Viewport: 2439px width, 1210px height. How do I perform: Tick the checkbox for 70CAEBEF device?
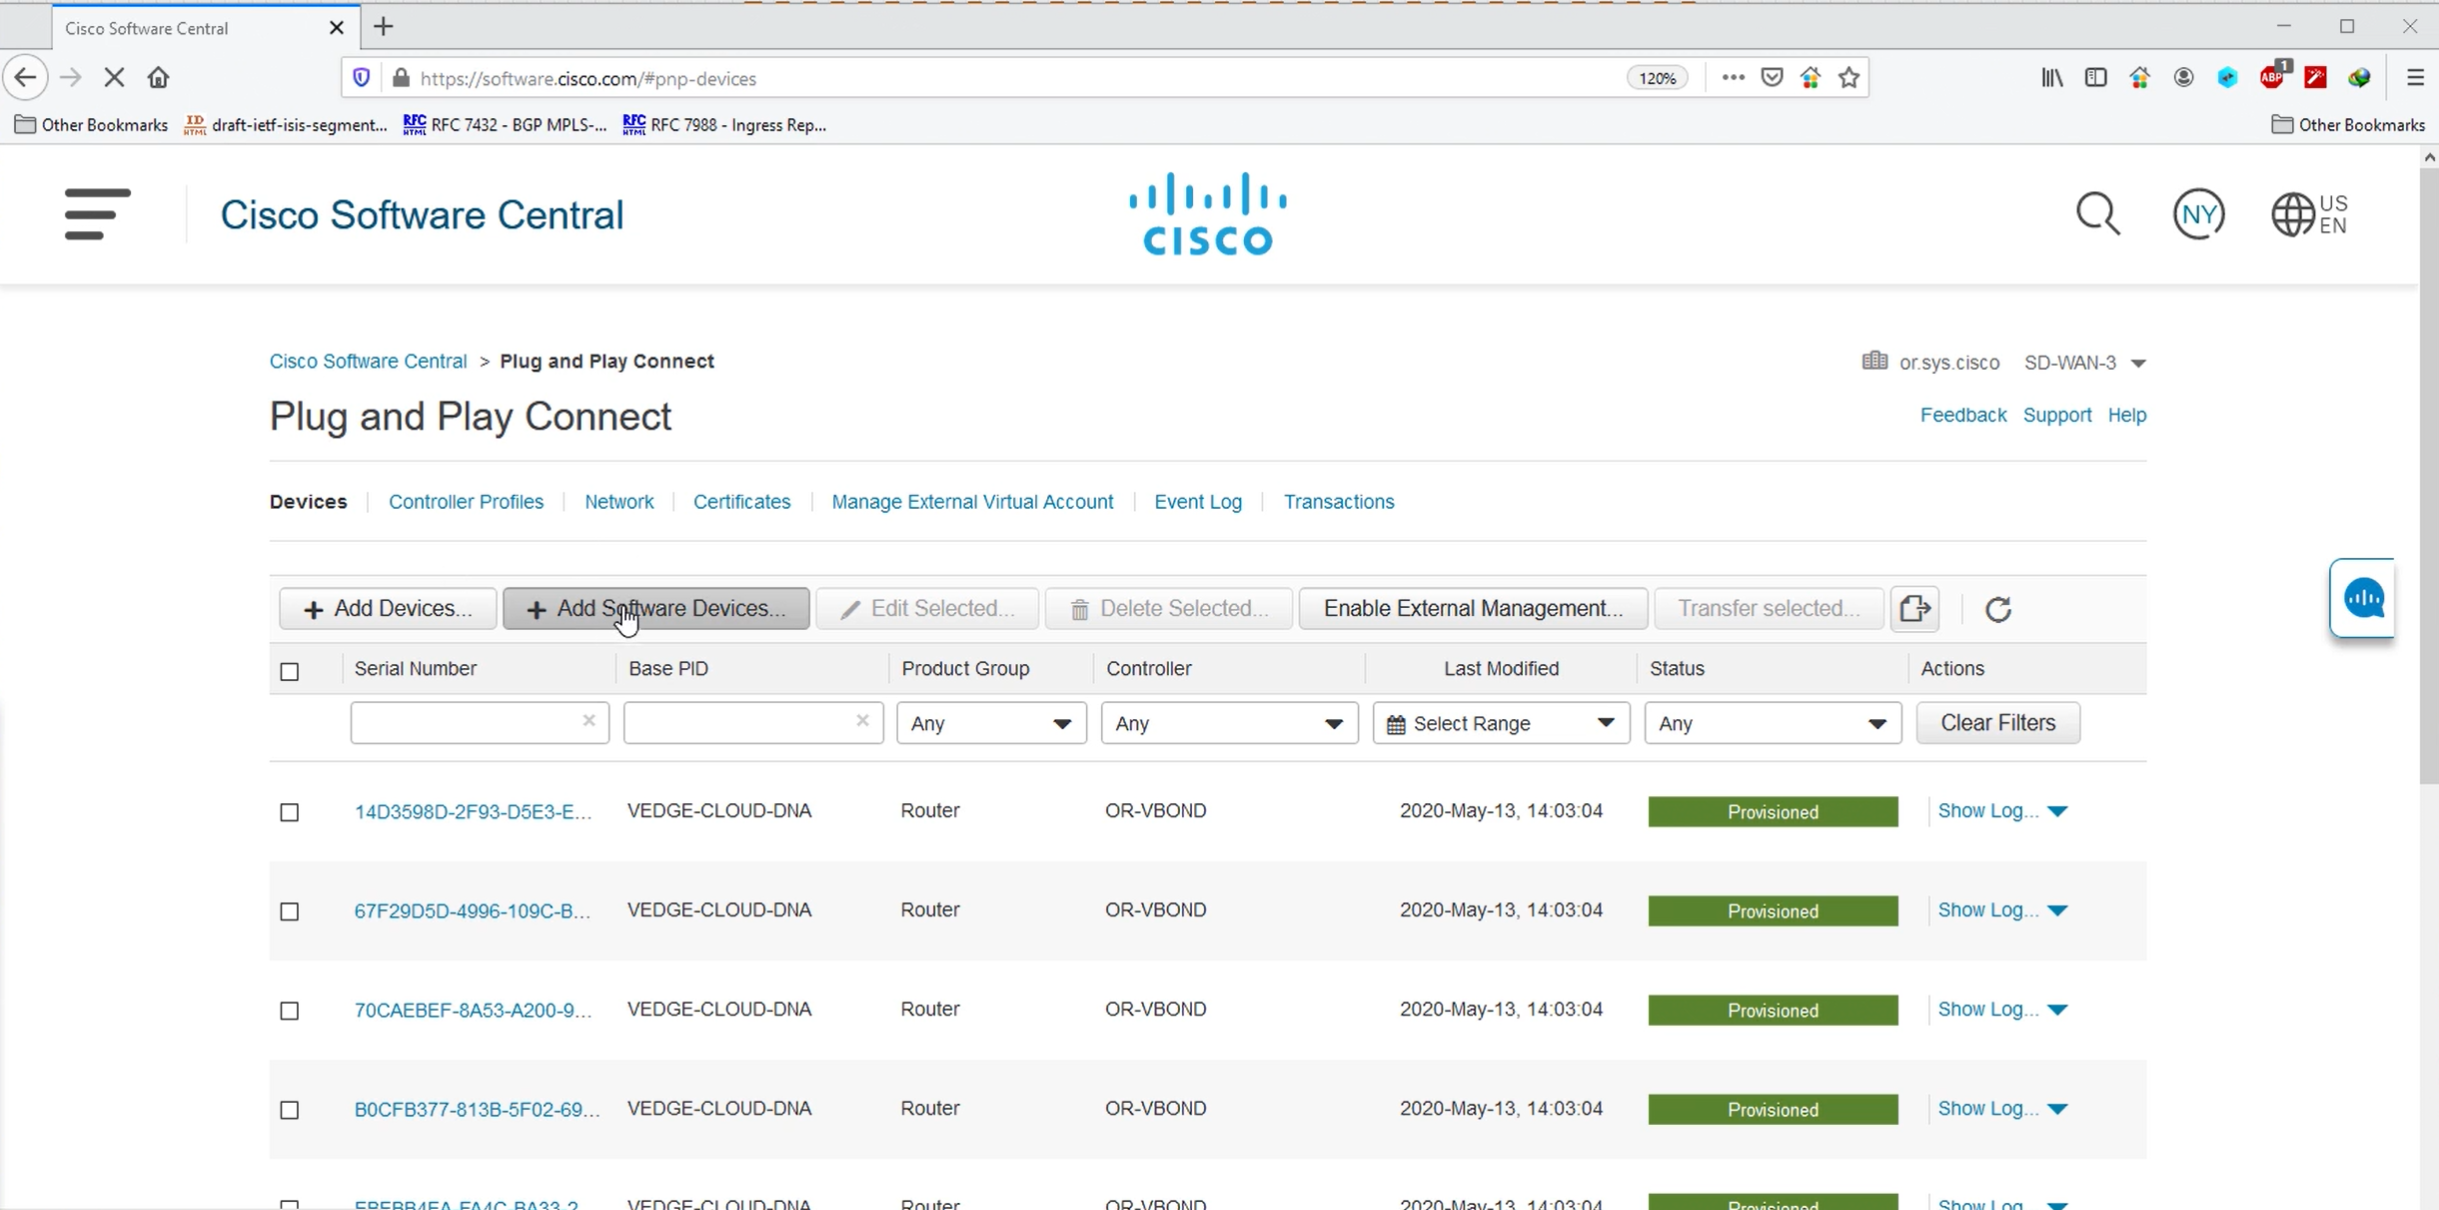tap(290, 1010)
